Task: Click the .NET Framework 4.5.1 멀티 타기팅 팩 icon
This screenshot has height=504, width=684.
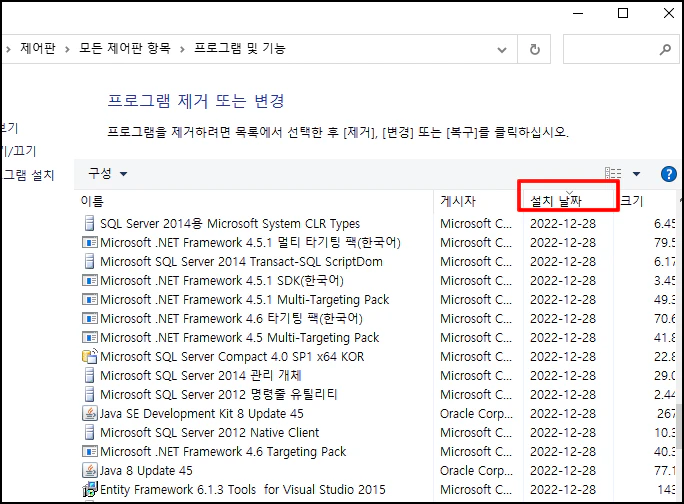Action: [89, 242]
